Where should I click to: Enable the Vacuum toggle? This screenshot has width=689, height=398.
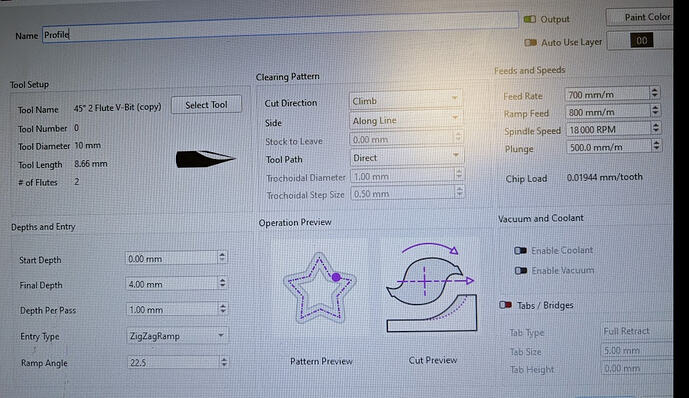521,270
